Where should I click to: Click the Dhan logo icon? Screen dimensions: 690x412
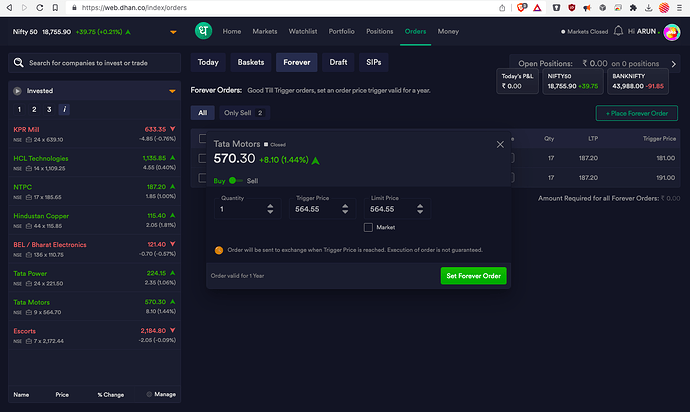coord(203,31)
